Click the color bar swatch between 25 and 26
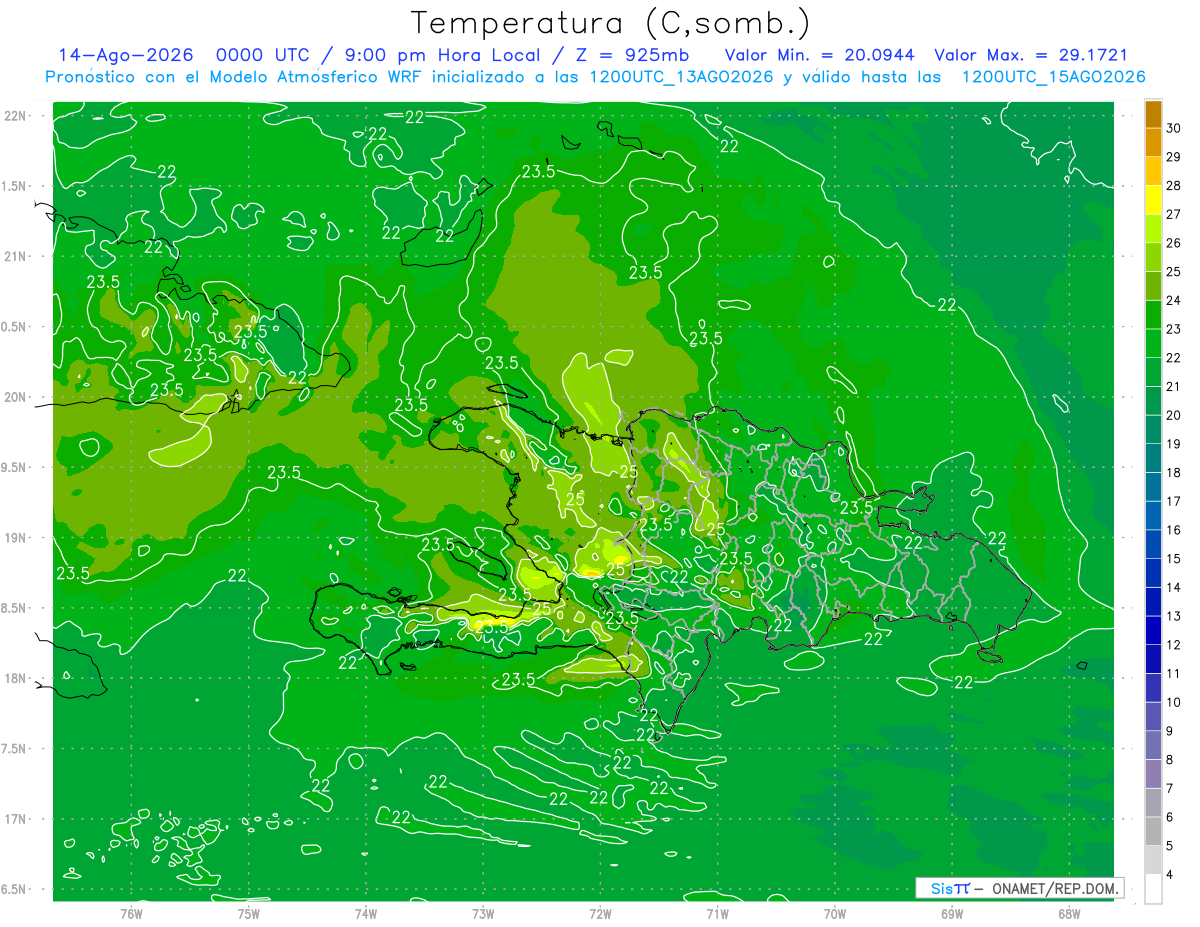The width and height of the screenshot is (1200, 927). (1153, 257)
